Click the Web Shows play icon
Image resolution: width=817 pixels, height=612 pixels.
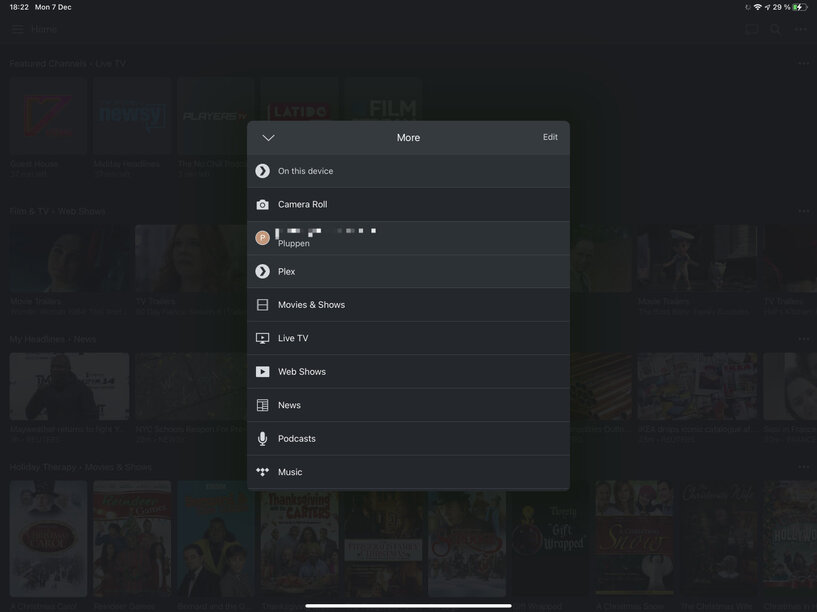point(263,371)
